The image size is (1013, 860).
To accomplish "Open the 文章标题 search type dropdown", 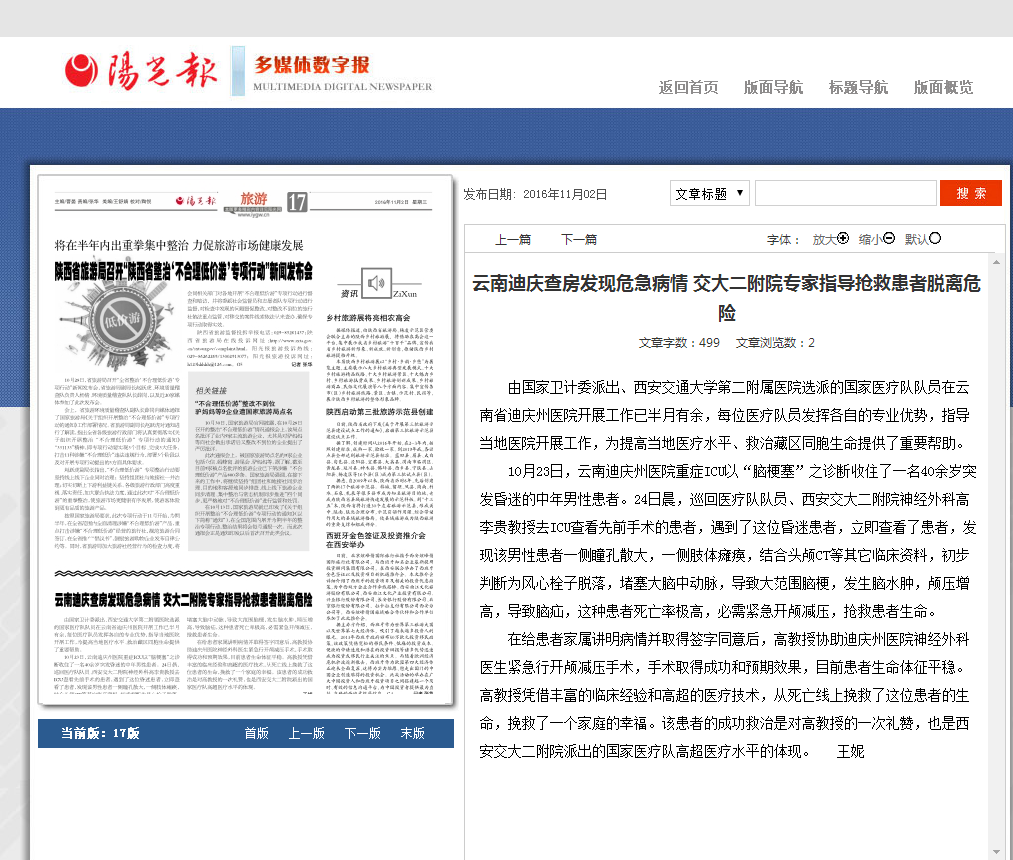I will (709, 193).
